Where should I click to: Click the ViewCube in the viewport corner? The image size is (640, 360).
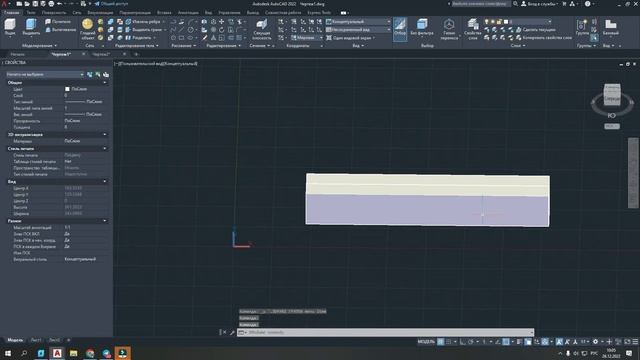click(x=612, y=95)
